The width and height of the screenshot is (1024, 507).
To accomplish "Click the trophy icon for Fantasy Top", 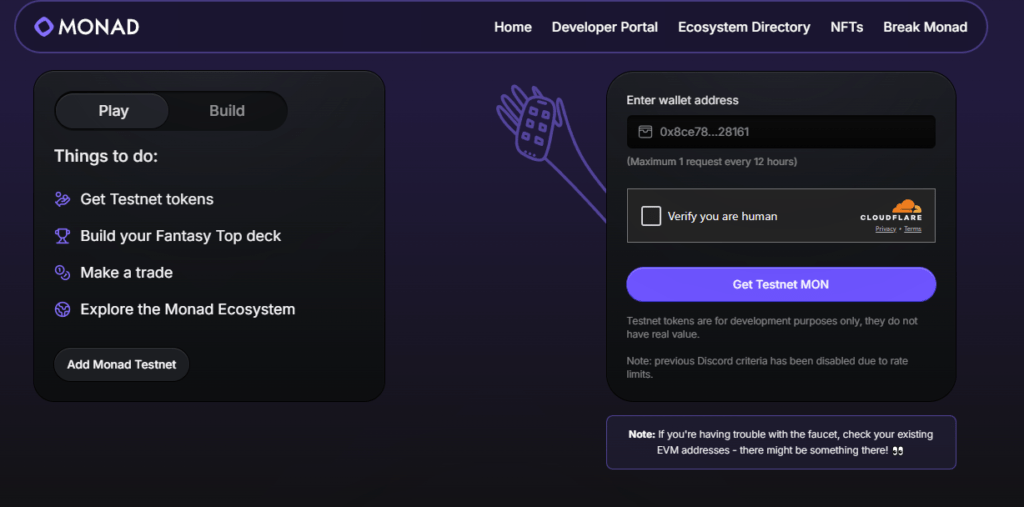I will 62,236.
